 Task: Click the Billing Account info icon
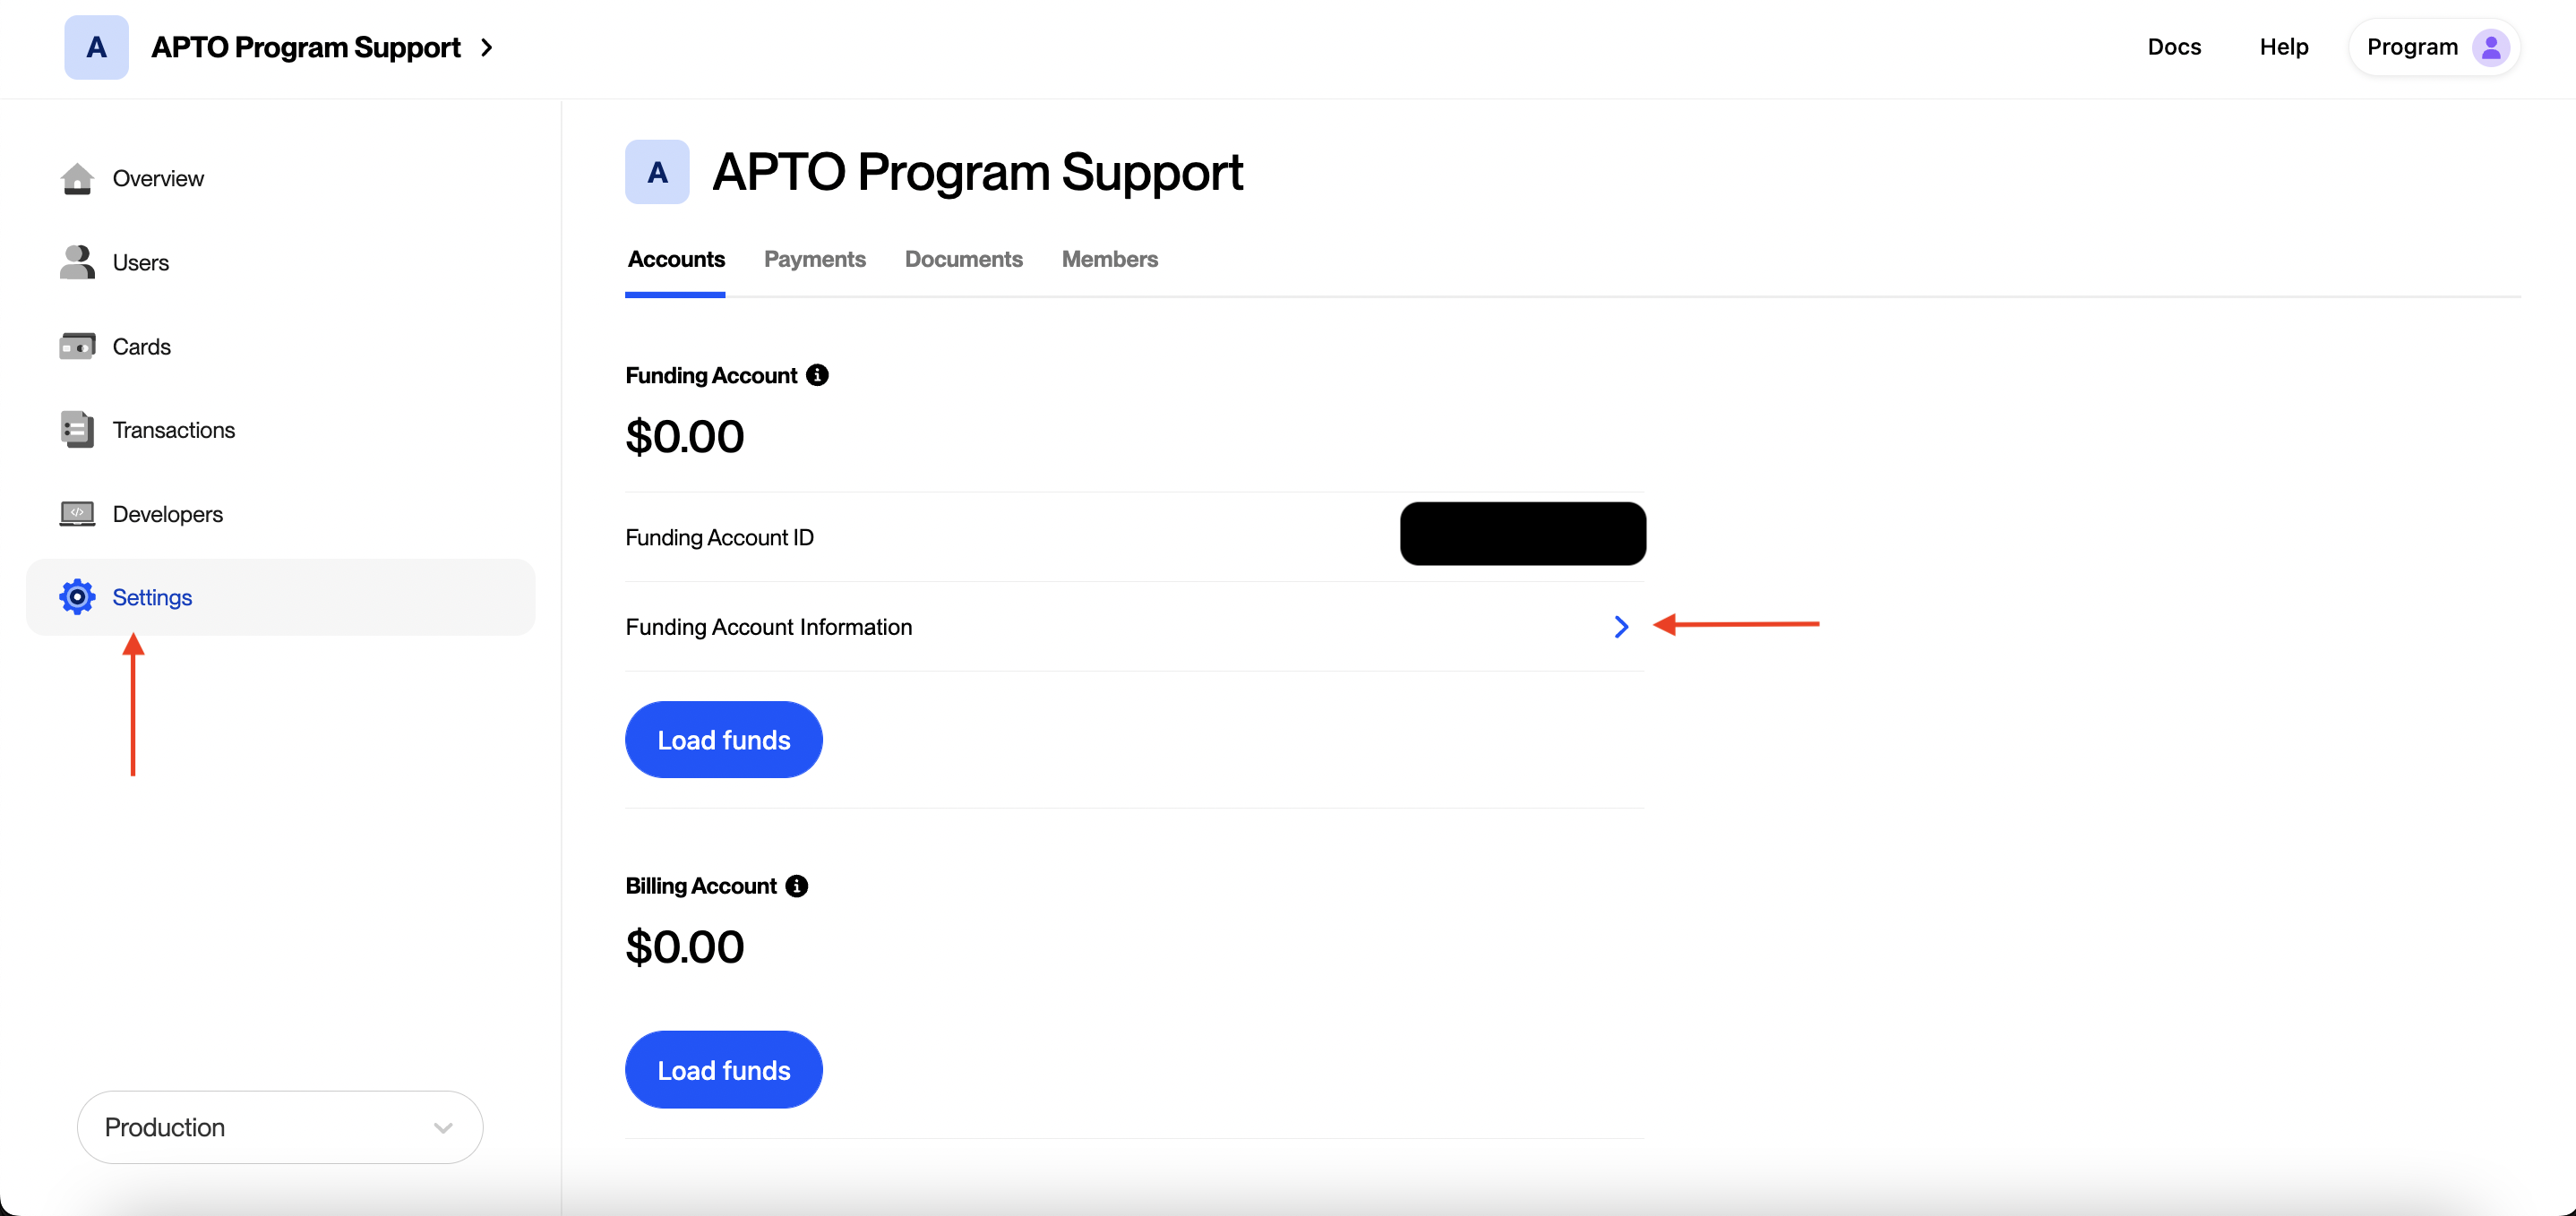(796, 886)
